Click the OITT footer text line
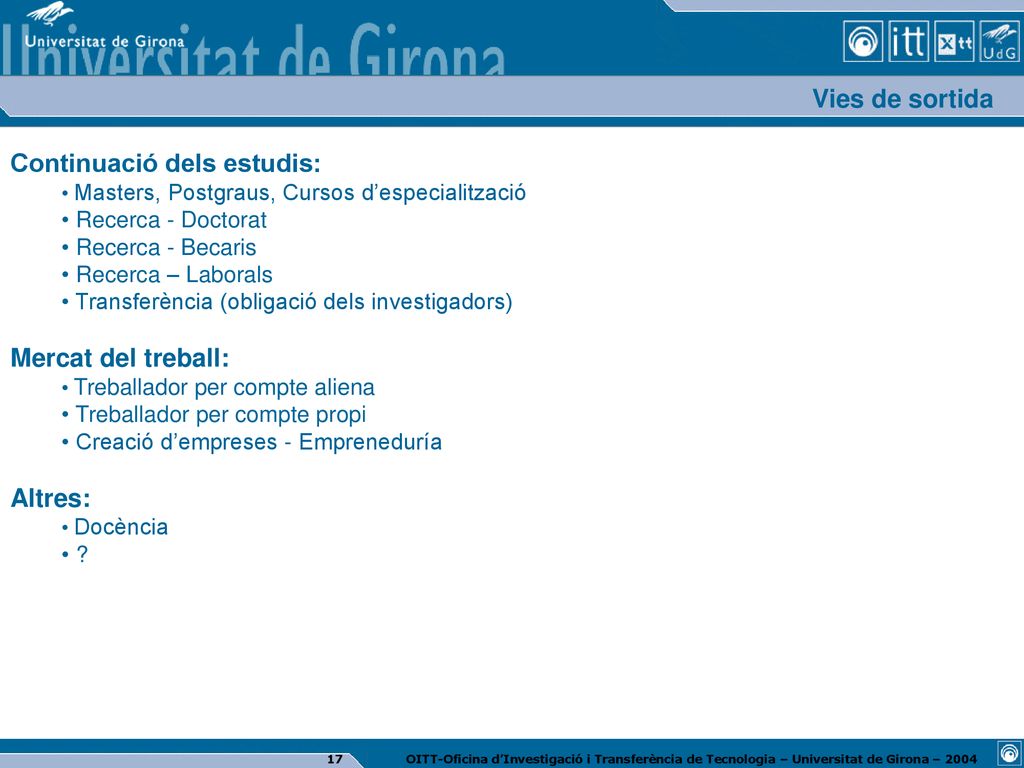 pyautogui.click(x=692, y=759)
